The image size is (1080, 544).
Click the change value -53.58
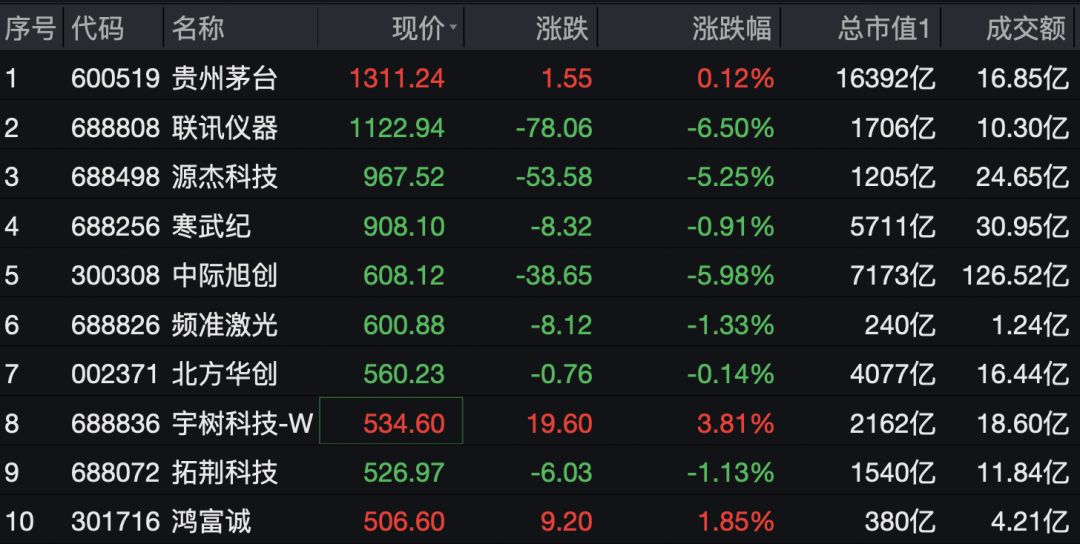tap(554, 177)
